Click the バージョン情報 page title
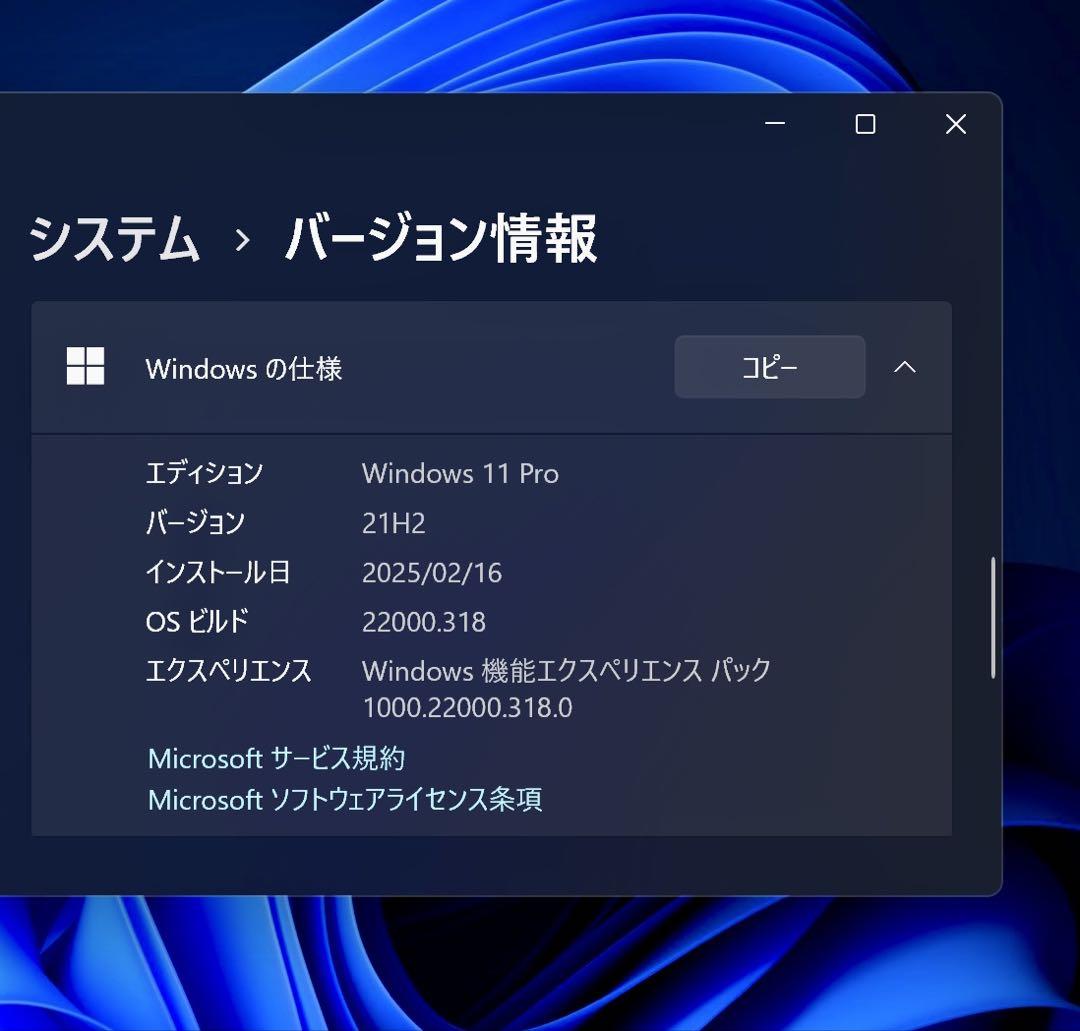This screenshot has width=1080, height=1031. coord(442,238)
